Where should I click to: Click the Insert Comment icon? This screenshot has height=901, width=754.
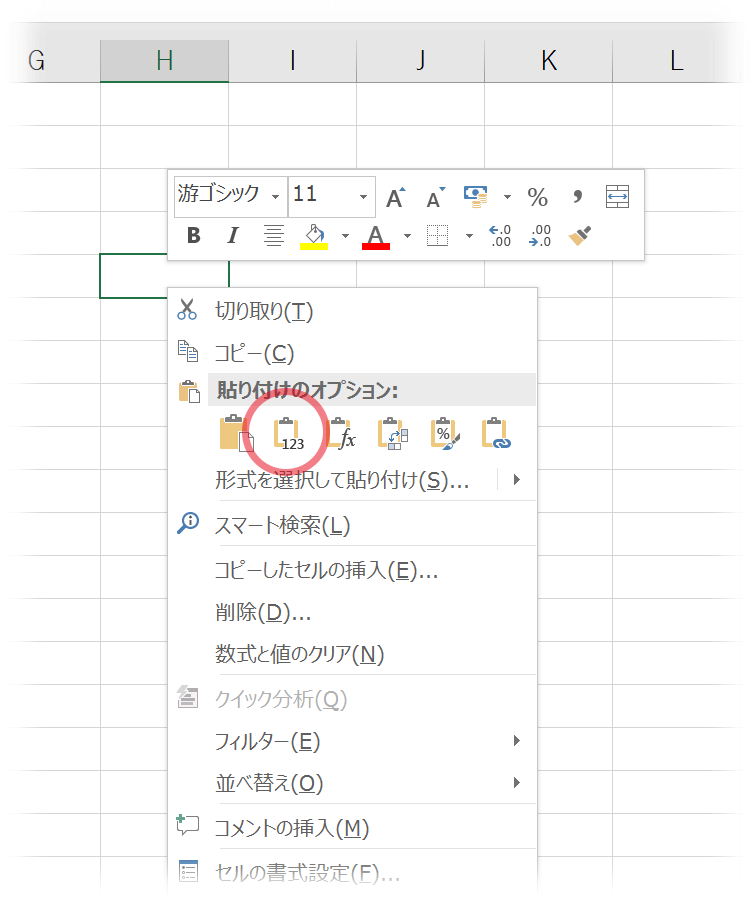tap(187, 825)
